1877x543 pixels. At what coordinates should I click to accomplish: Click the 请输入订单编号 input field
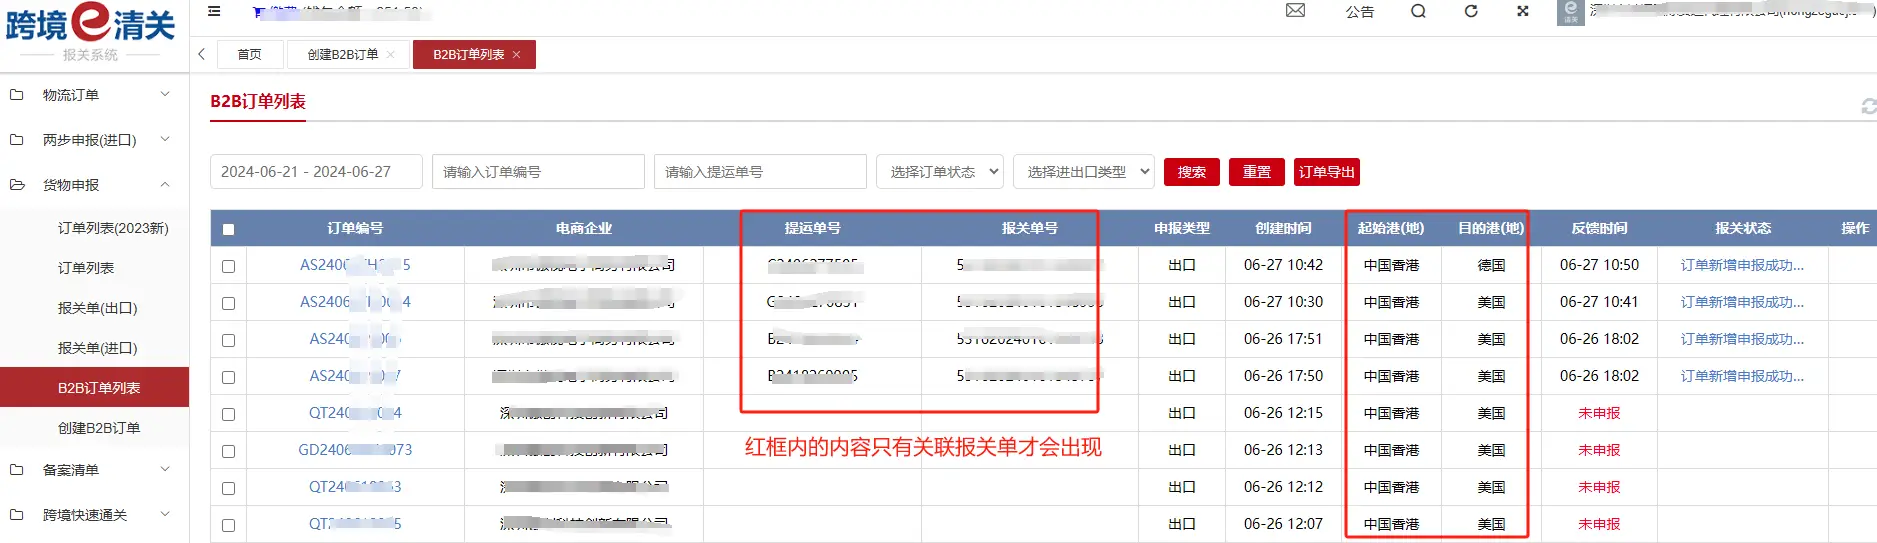(x=538, y=172)
